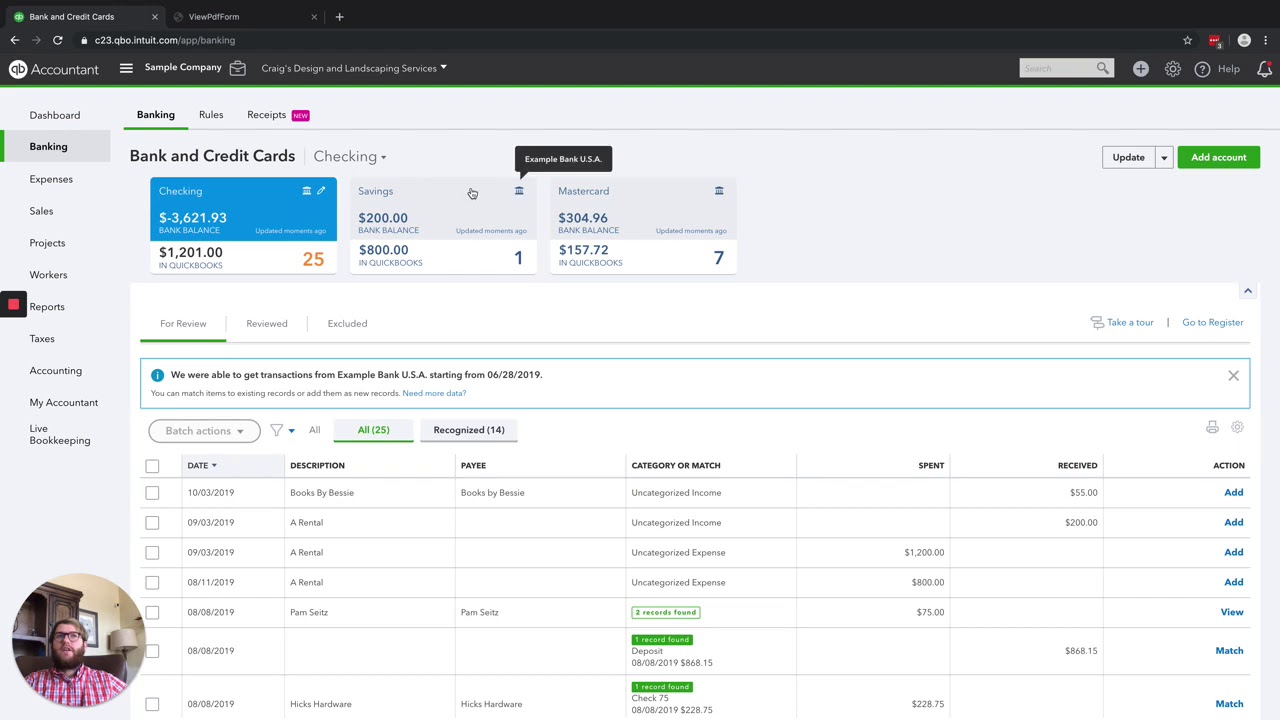
Task: Open the Reviewed tab
Action: 267,323
